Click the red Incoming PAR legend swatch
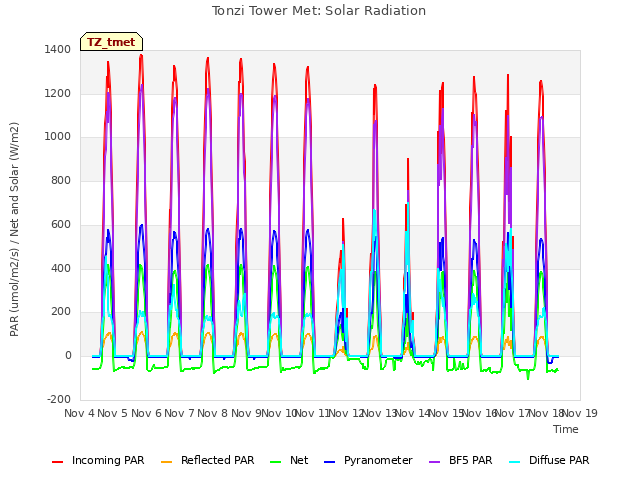 (58, 462)
